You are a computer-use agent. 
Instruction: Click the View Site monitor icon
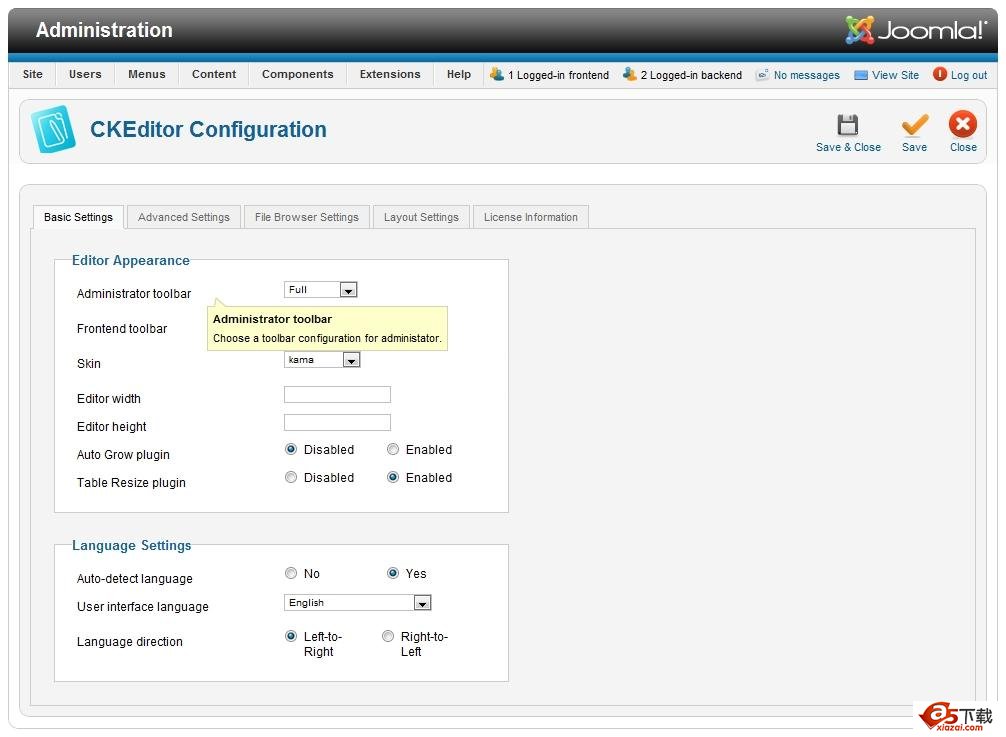tap(861, 75)
